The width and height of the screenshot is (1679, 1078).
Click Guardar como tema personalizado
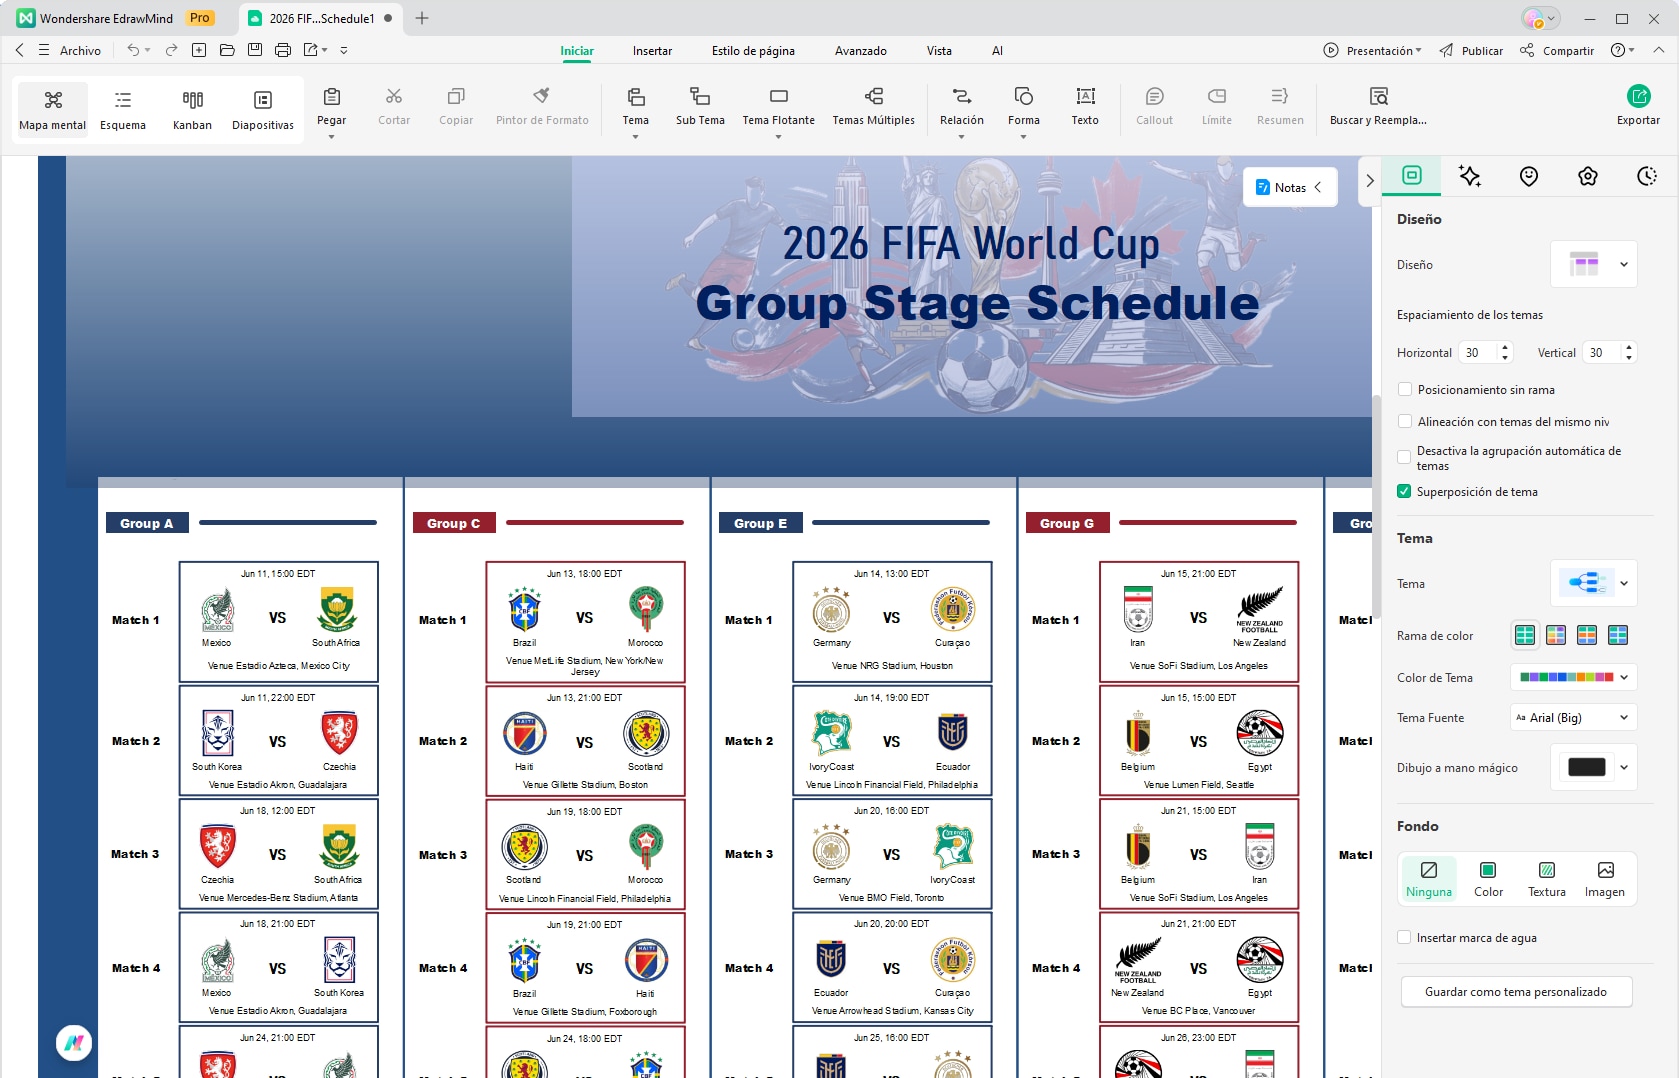click(x=1516, y=992)
